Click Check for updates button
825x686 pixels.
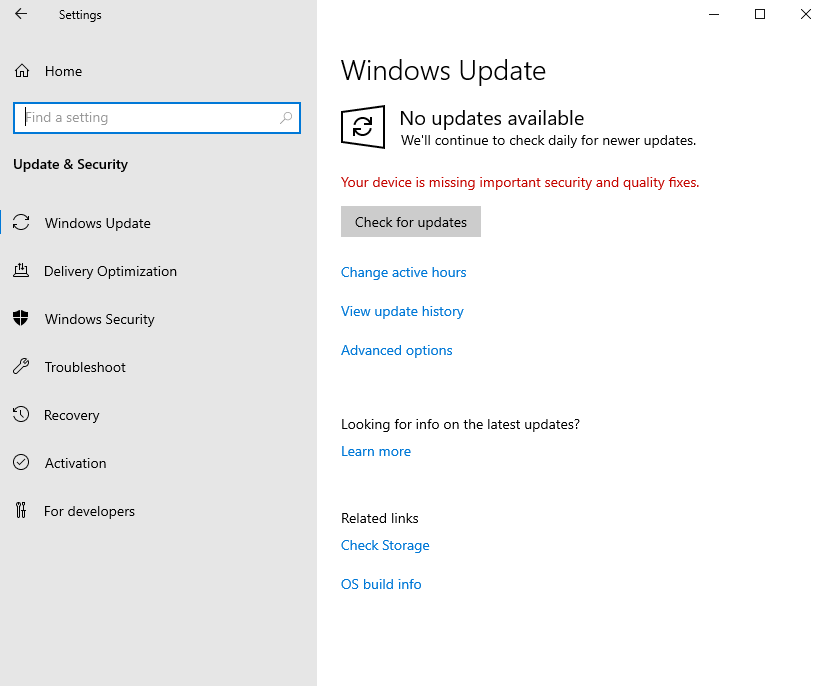411,221
